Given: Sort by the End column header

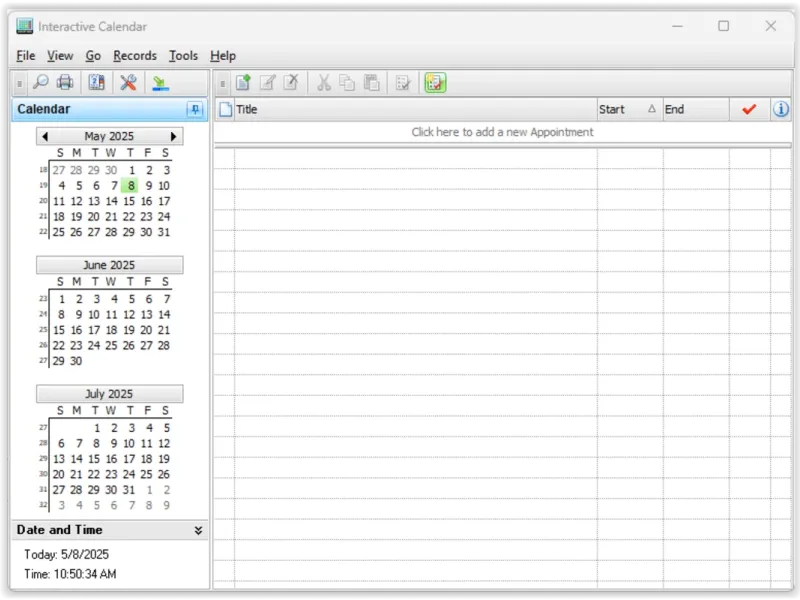Looking at the screenshot, I should (x=696, y=109).
